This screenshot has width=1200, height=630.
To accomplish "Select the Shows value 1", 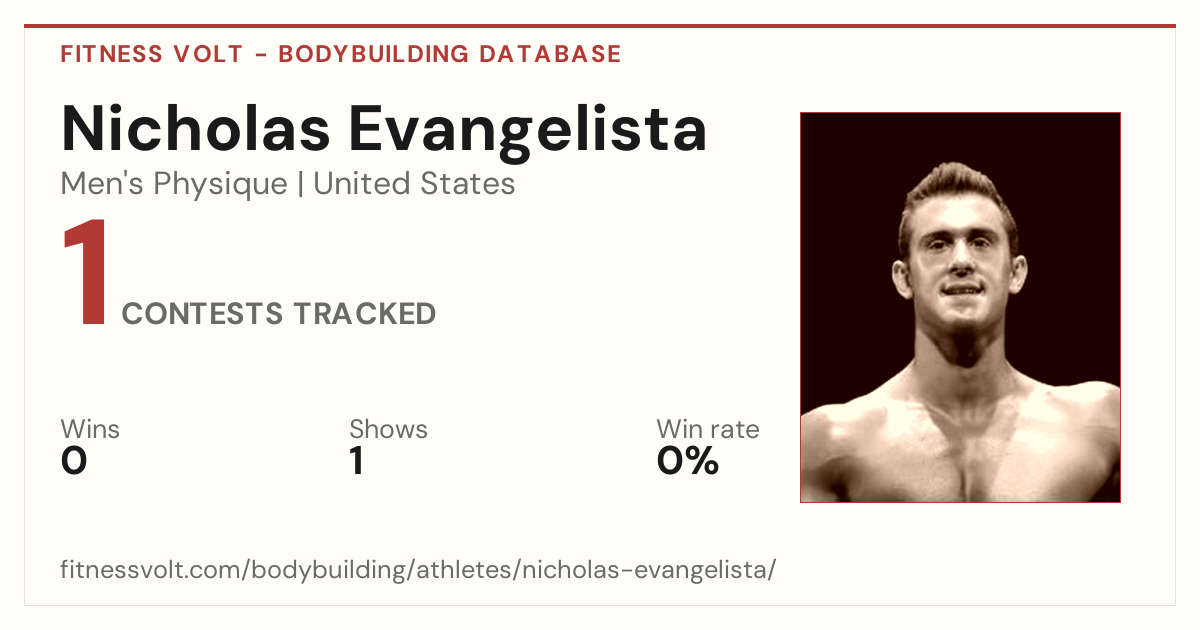I will [356, 461].
